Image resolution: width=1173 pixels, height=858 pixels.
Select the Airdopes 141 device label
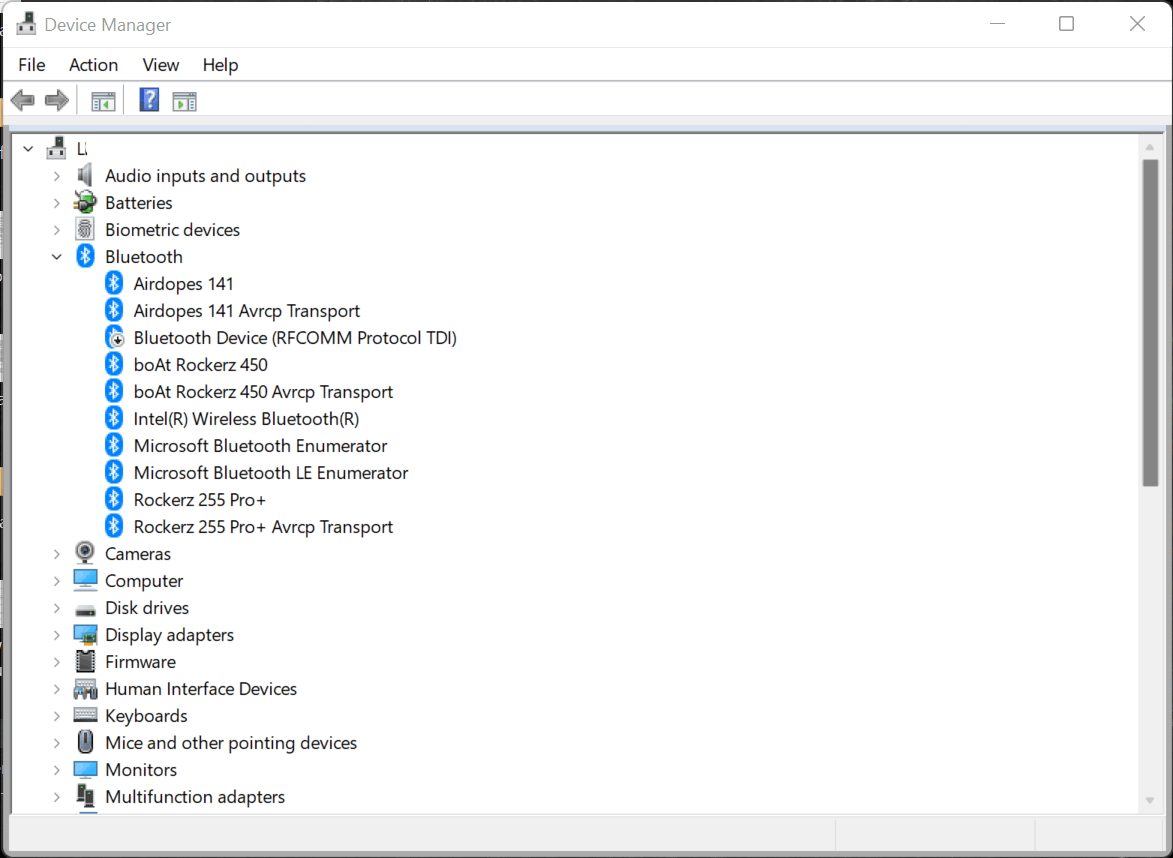pos(183,284)
